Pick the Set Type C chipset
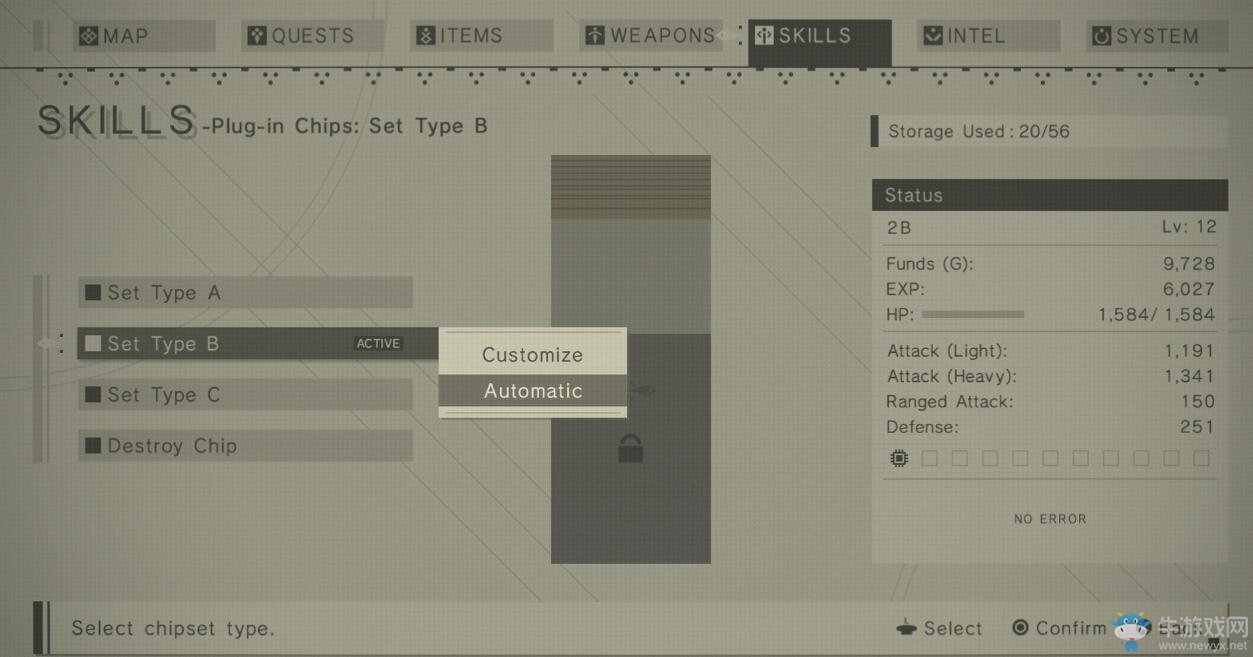The image size is (1253, 657). point(245,395)
